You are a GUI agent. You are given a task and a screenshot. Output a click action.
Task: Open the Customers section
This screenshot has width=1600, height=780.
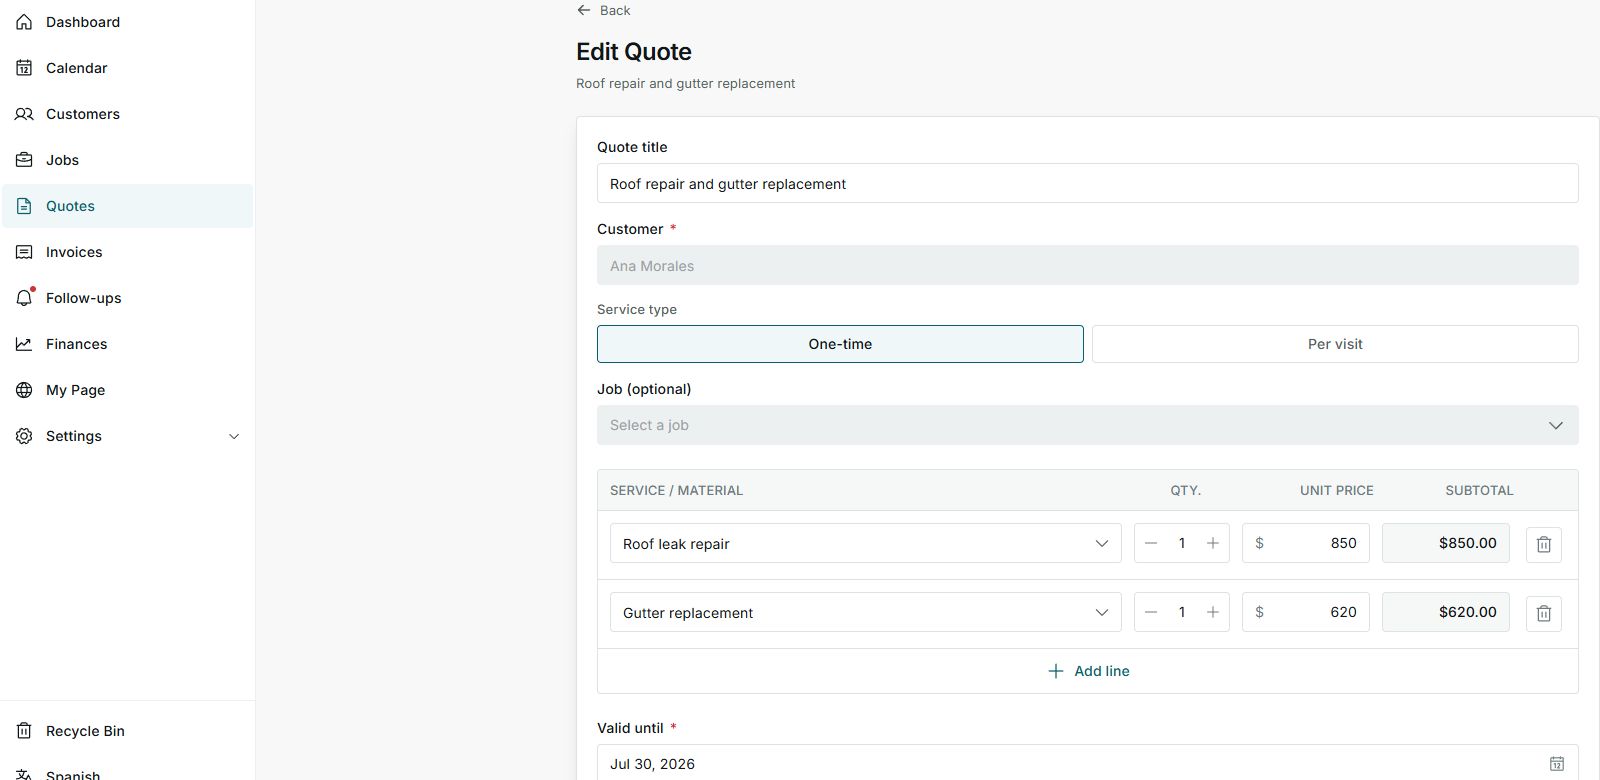point(127,114)
